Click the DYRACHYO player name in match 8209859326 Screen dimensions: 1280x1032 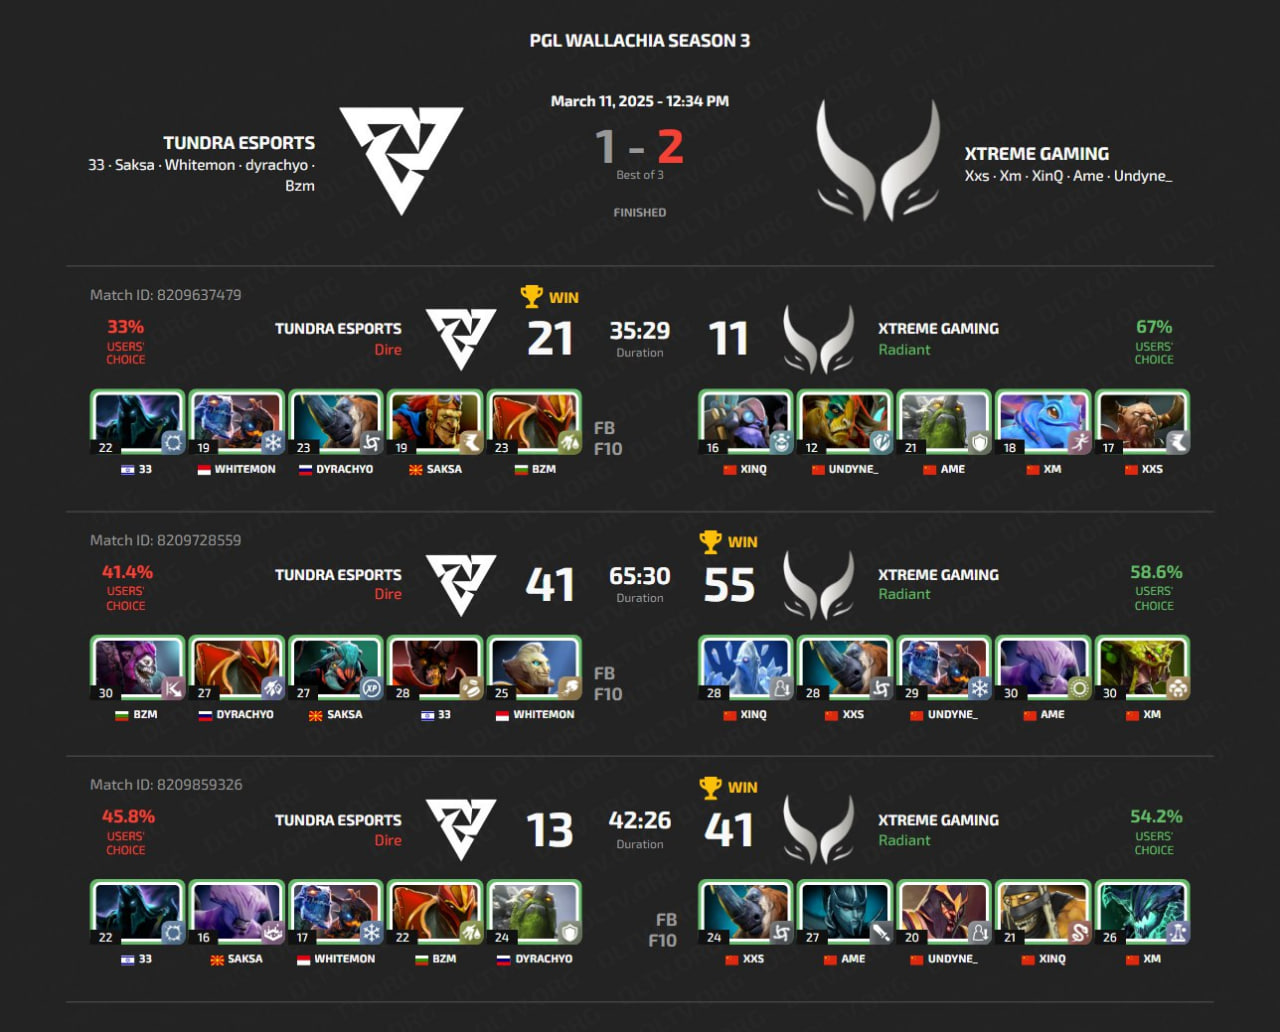pos(544,958)
